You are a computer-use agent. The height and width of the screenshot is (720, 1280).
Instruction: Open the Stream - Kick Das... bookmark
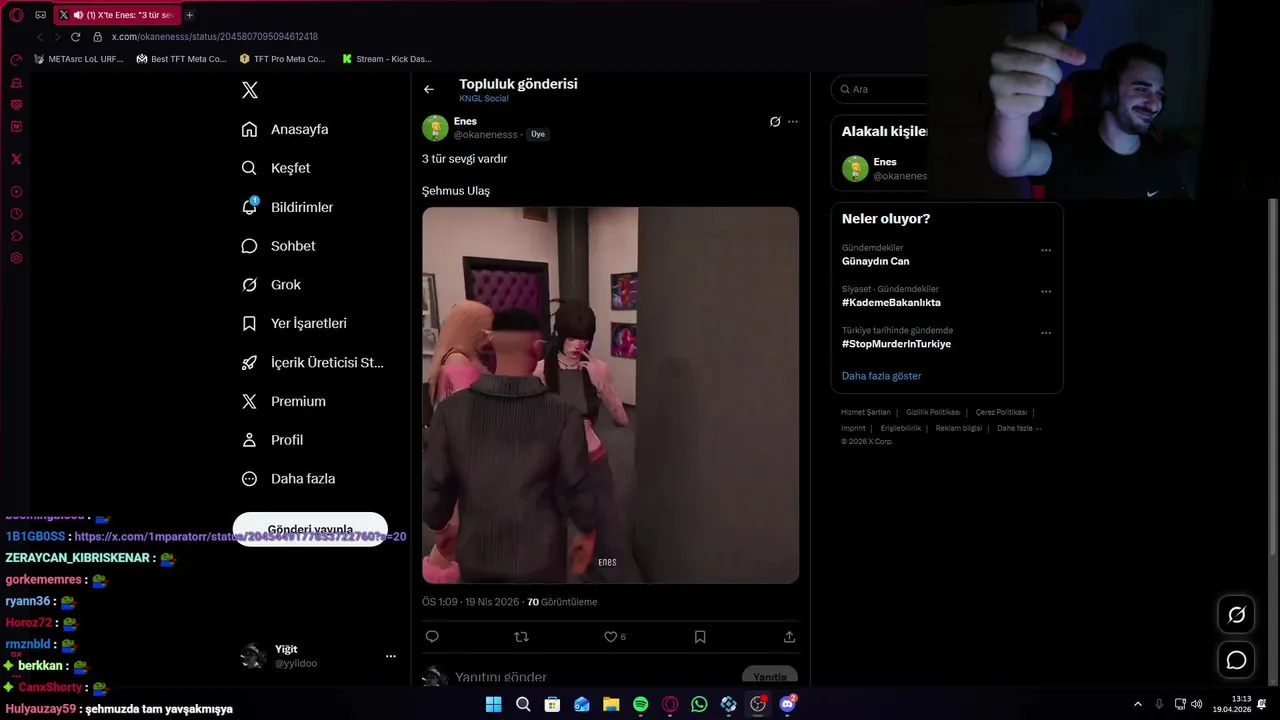(387, 59)
